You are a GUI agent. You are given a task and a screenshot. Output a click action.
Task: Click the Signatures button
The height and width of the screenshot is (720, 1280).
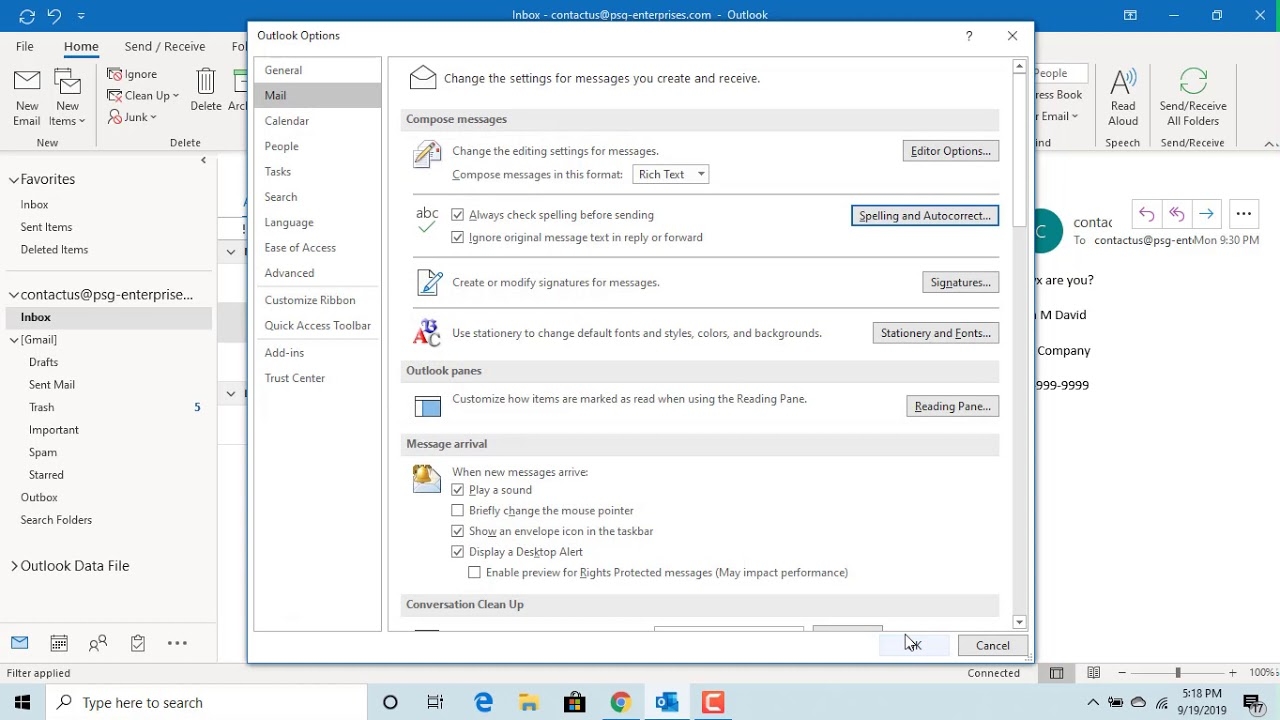pyautogui.click(x=960, y=283)
